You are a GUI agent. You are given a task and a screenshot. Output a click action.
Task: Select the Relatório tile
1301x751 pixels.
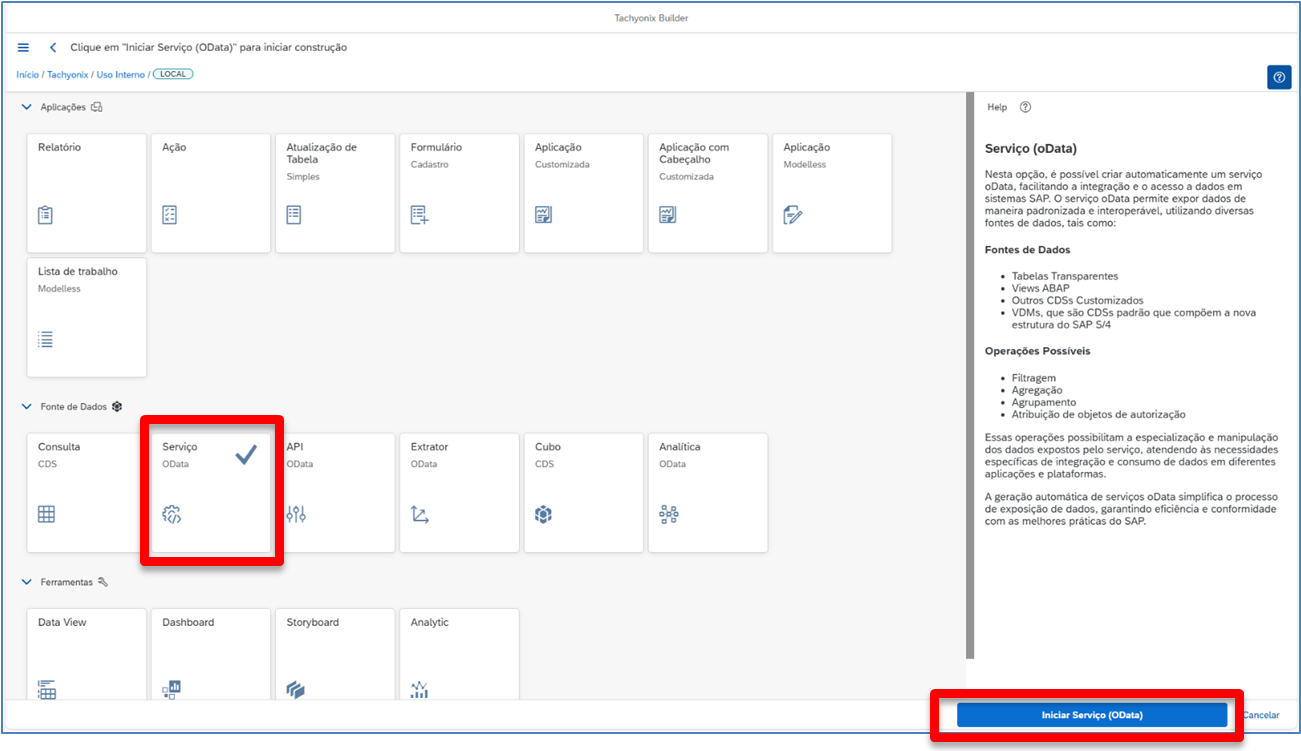[87, 193]
